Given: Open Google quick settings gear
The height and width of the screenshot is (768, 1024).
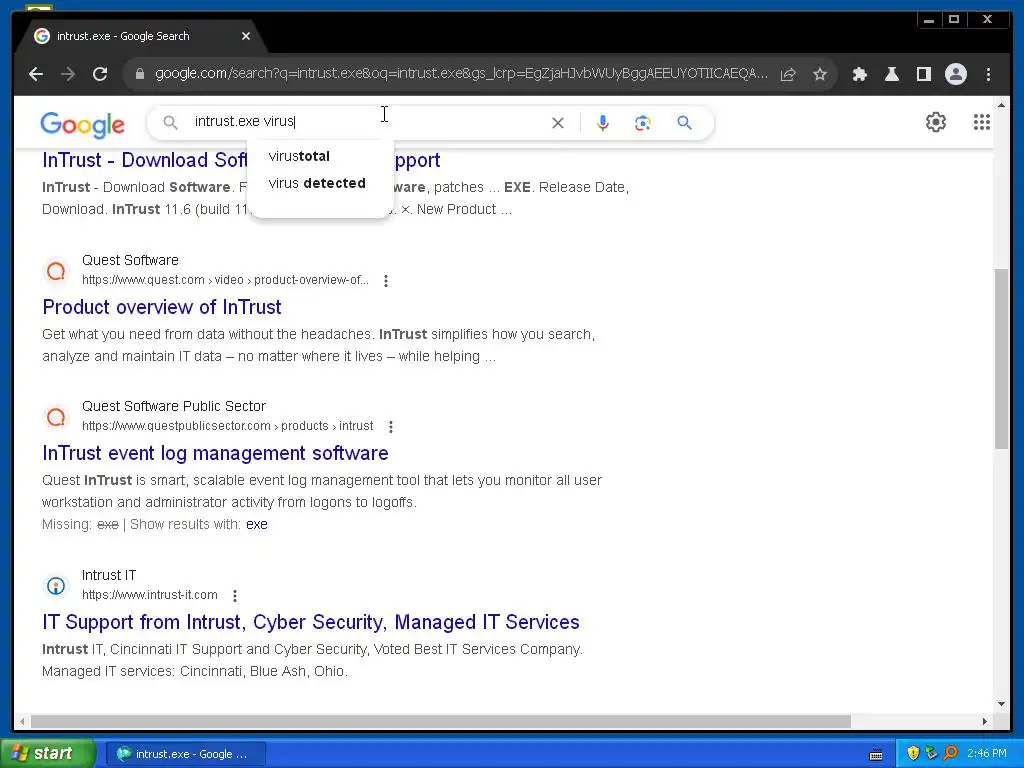Looking at the screenshot, I should tap(935, 122).
